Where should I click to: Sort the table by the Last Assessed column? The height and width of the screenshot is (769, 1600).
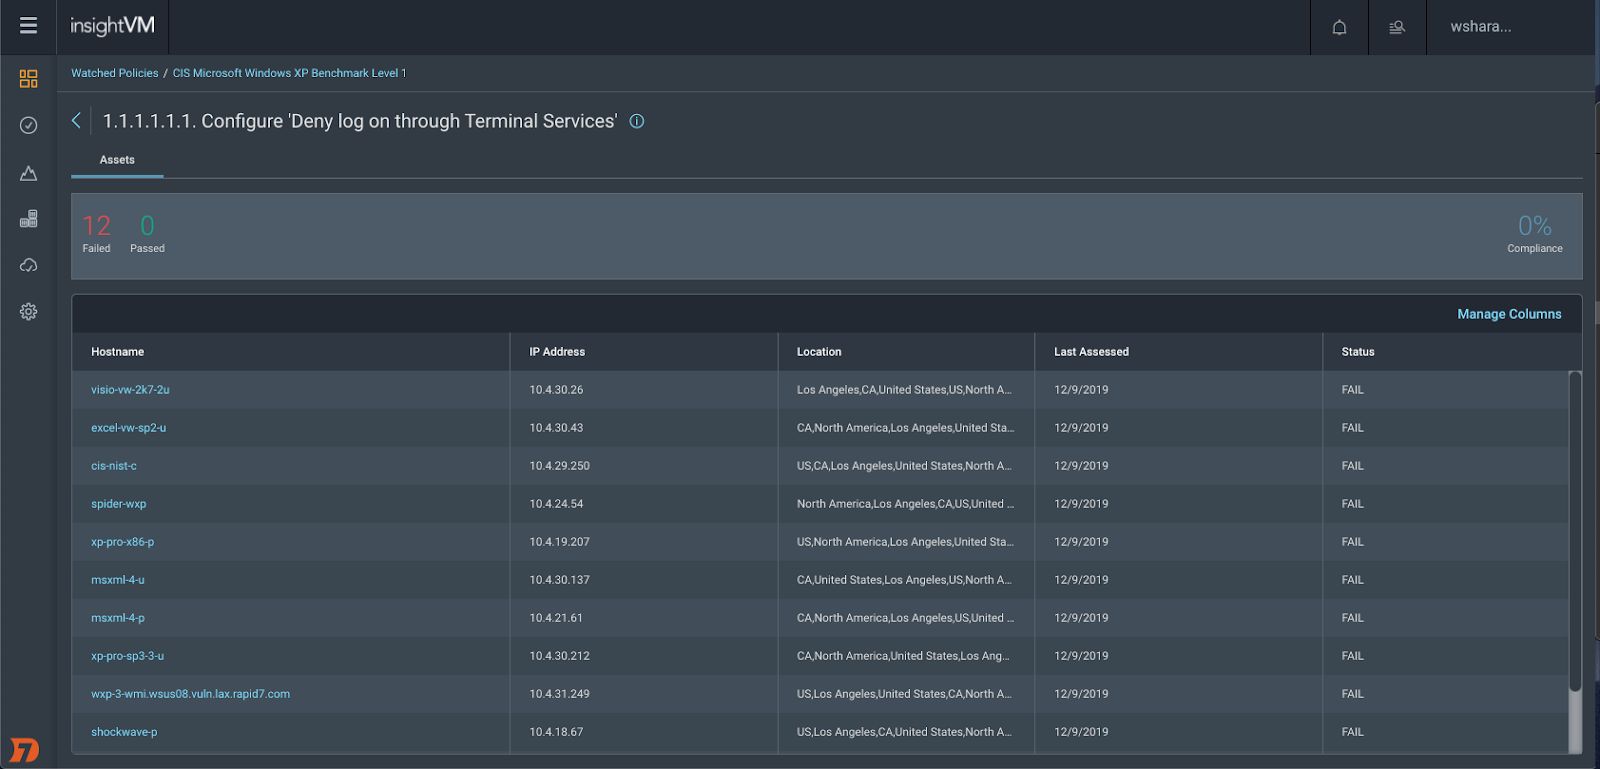(1091, 352)
